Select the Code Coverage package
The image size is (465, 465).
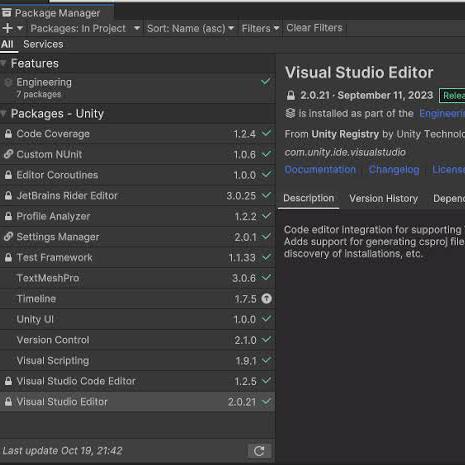[137, 134]
